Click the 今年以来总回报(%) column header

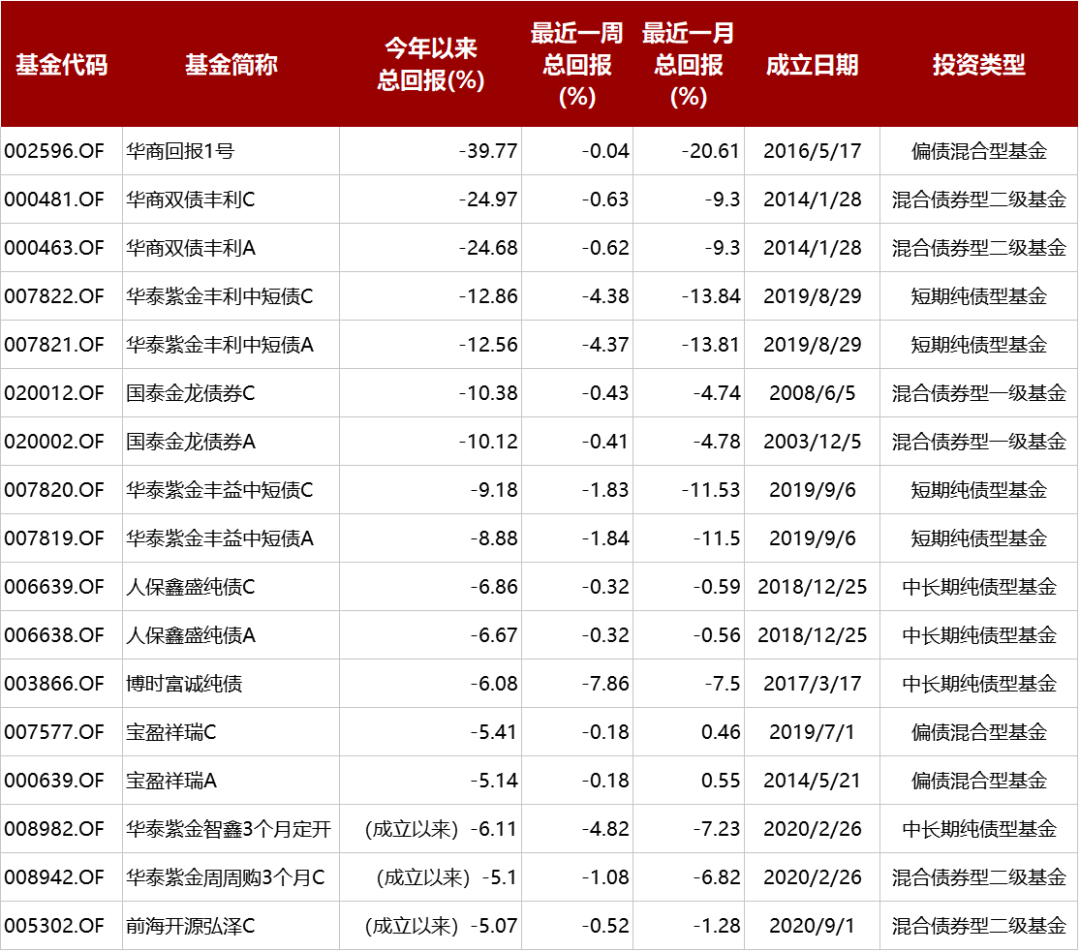(430, 65)
